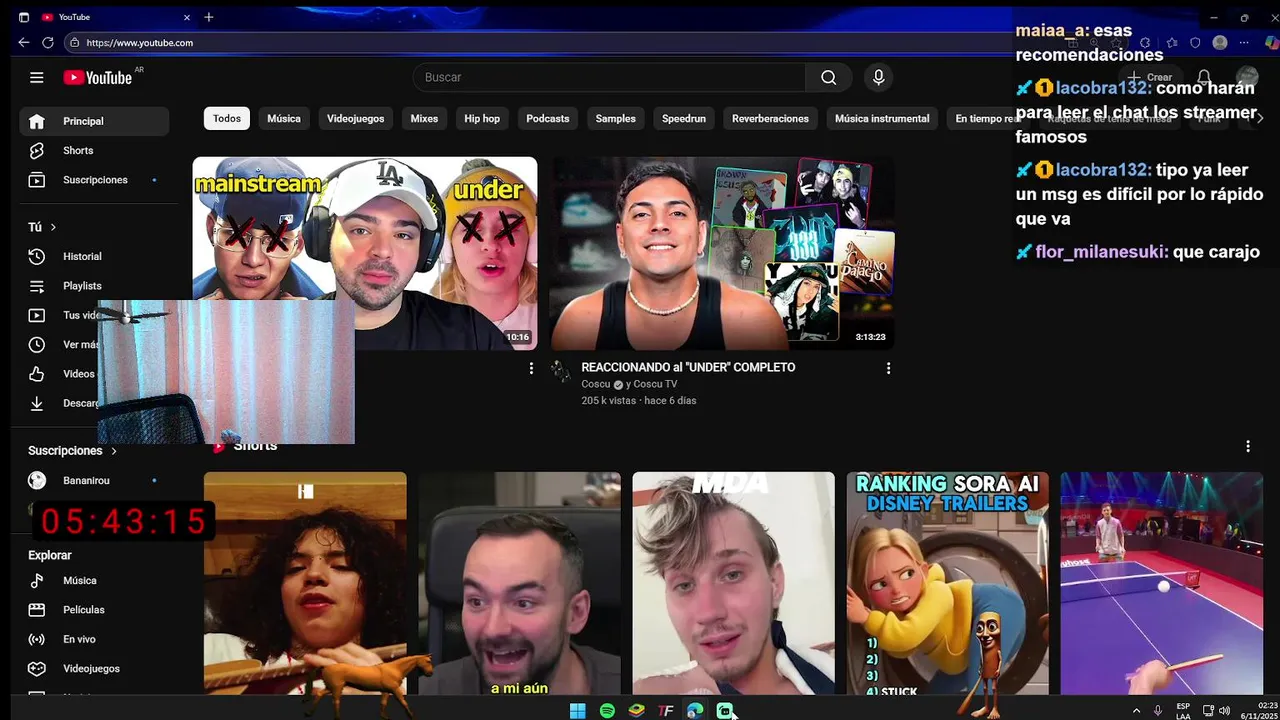Select the Speedrun filter chip
Screen dimensions: 1280x720
(x=684, y=118)
